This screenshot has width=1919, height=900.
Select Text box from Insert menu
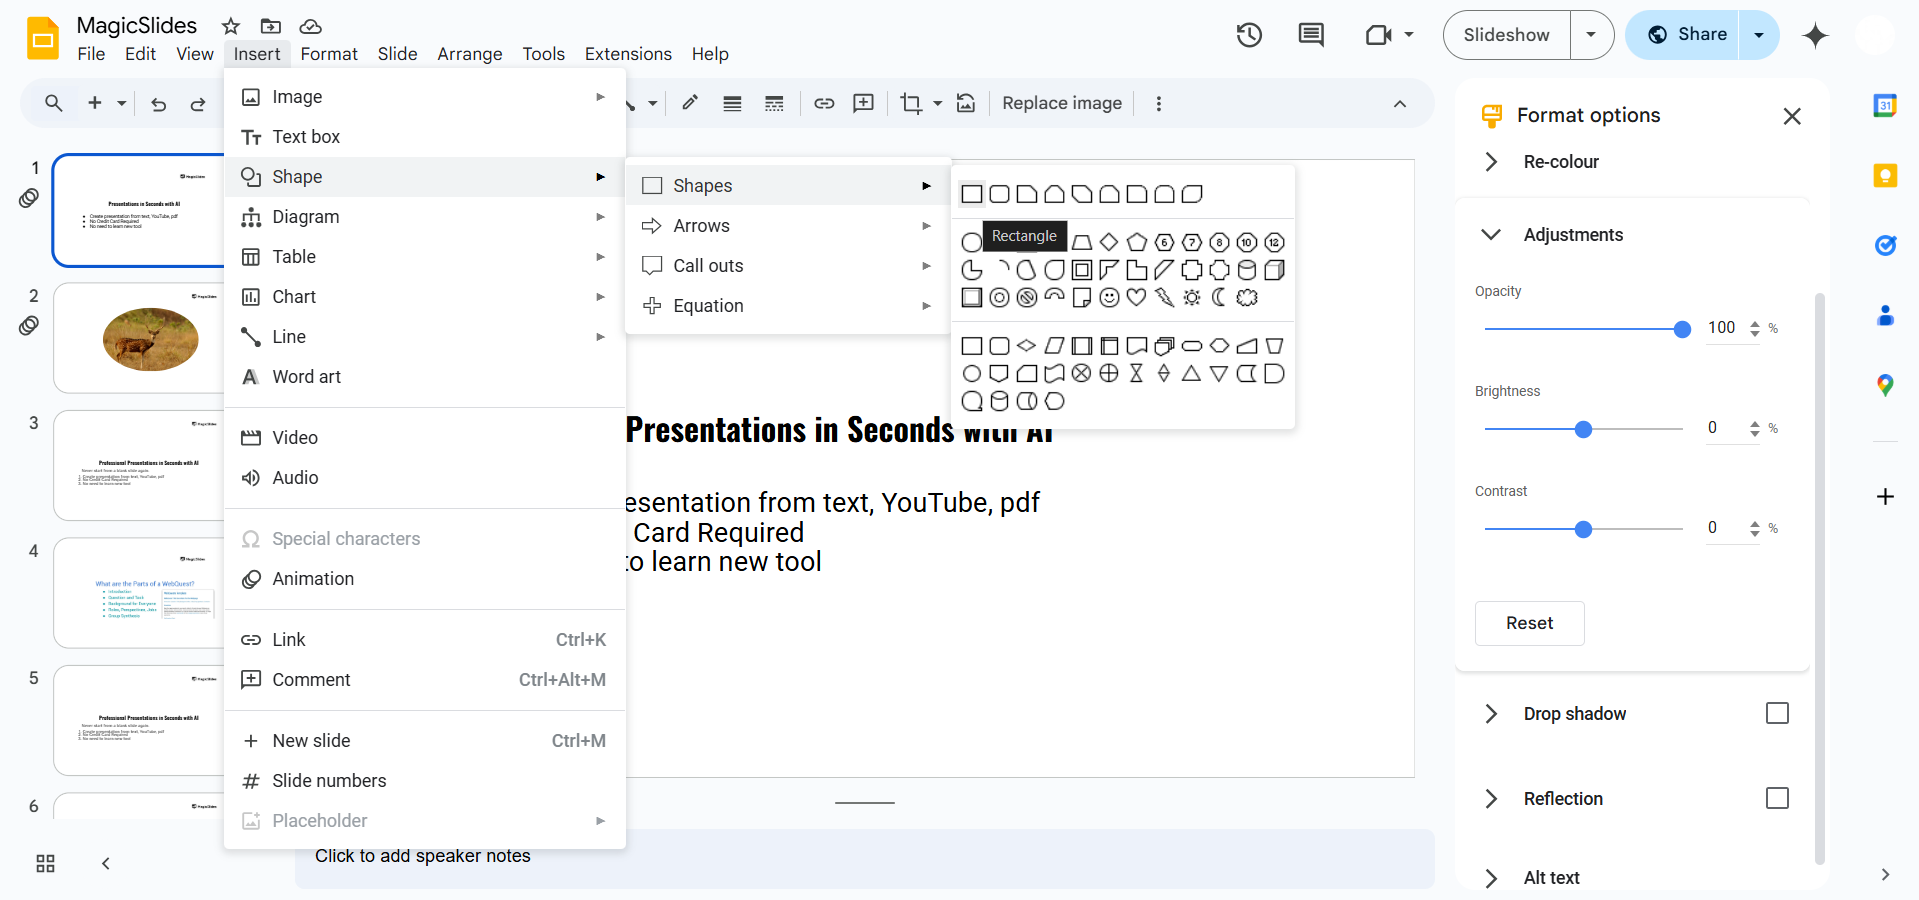(x=425, y=137)
